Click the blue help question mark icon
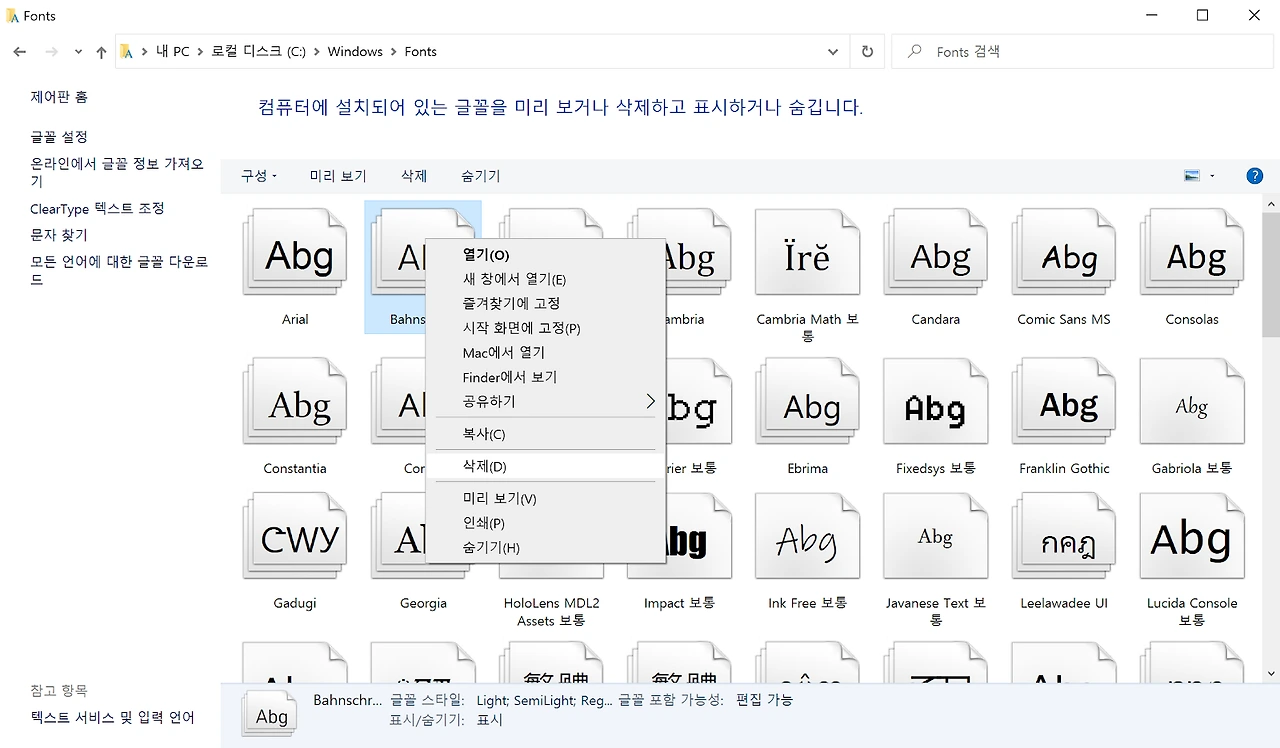Screen dimensions: 1280x748 click(1255, 176)
